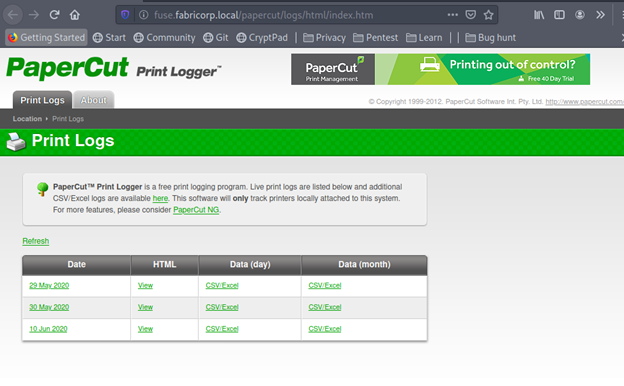Viewport: 624px width, 386px height.
Task: Follow the here link for CSV logs
Action: coord(160,198)
